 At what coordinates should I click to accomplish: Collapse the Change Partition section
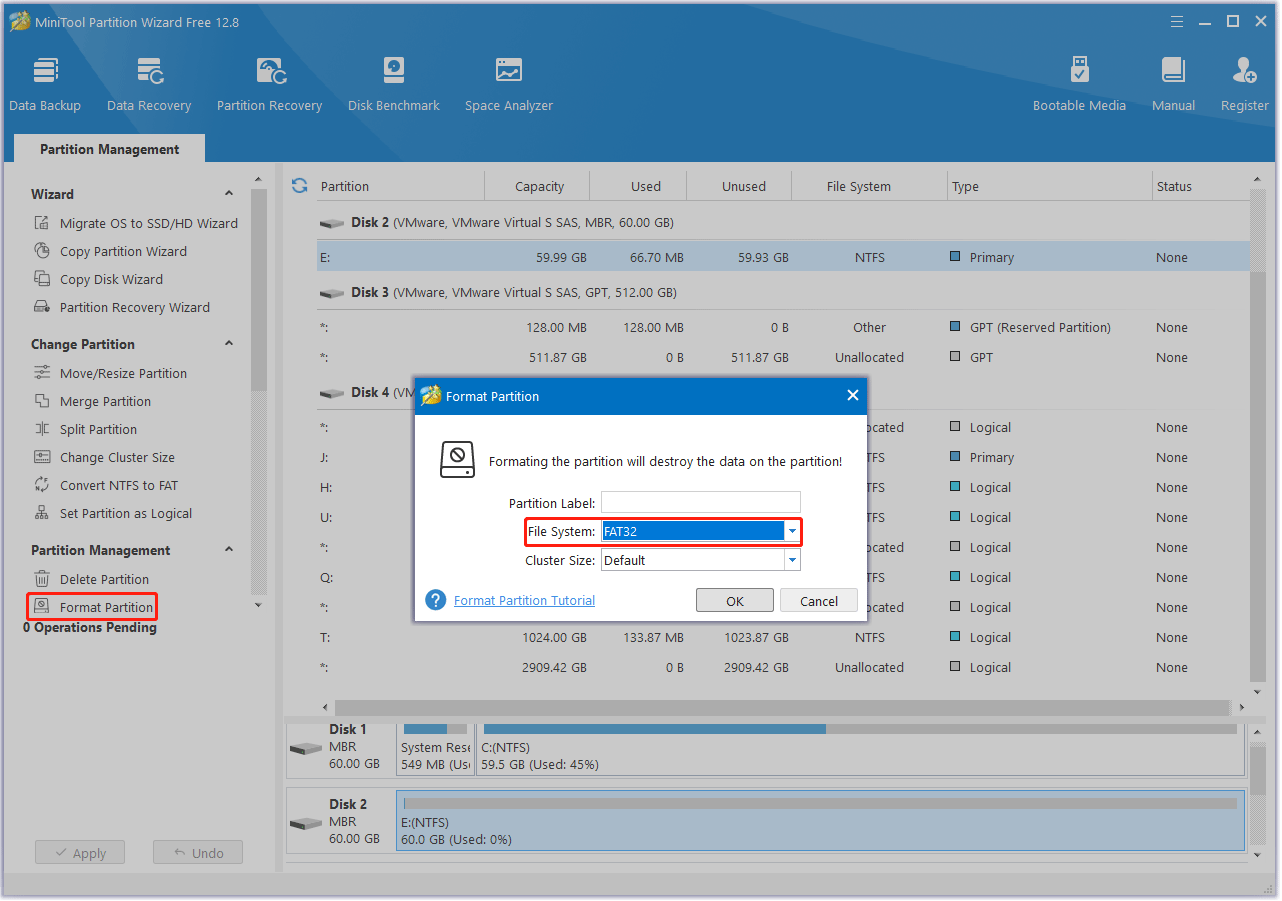pyautogui.click(x=229, y=344)
